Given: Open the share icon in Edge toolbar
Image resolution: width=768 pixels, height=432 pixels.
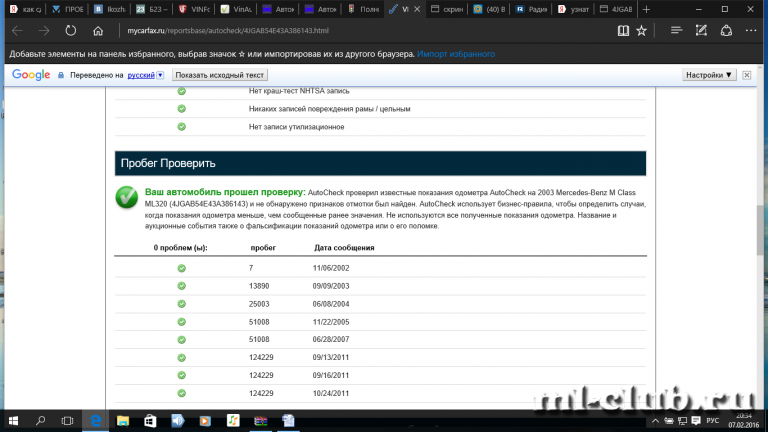Looking at the screenshot, I should coord(726,31).
